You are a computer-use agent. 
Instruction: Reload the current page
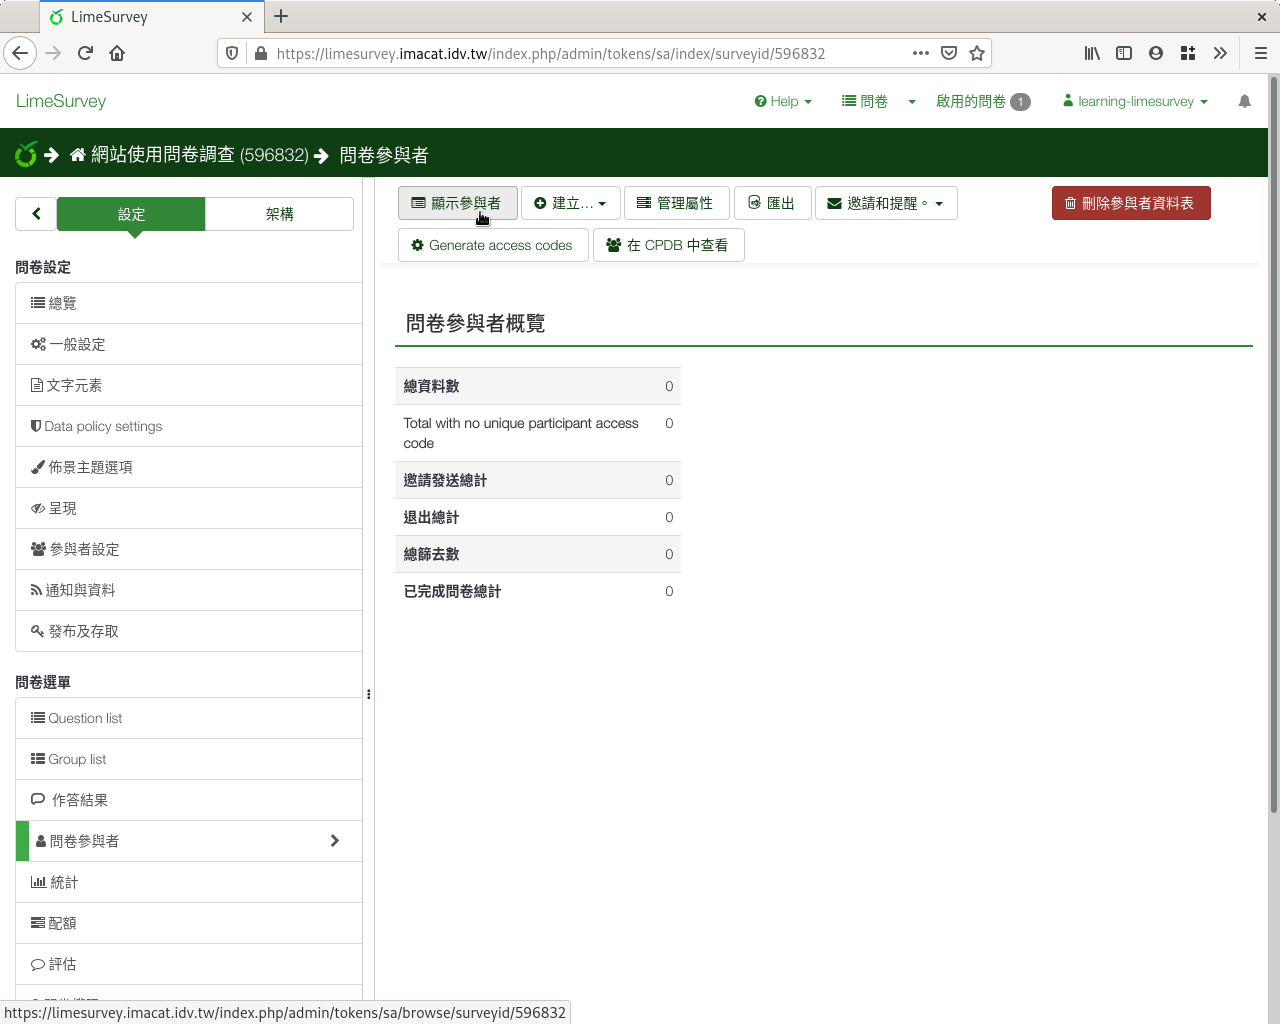pyautogui.click(x=85, y=53)
